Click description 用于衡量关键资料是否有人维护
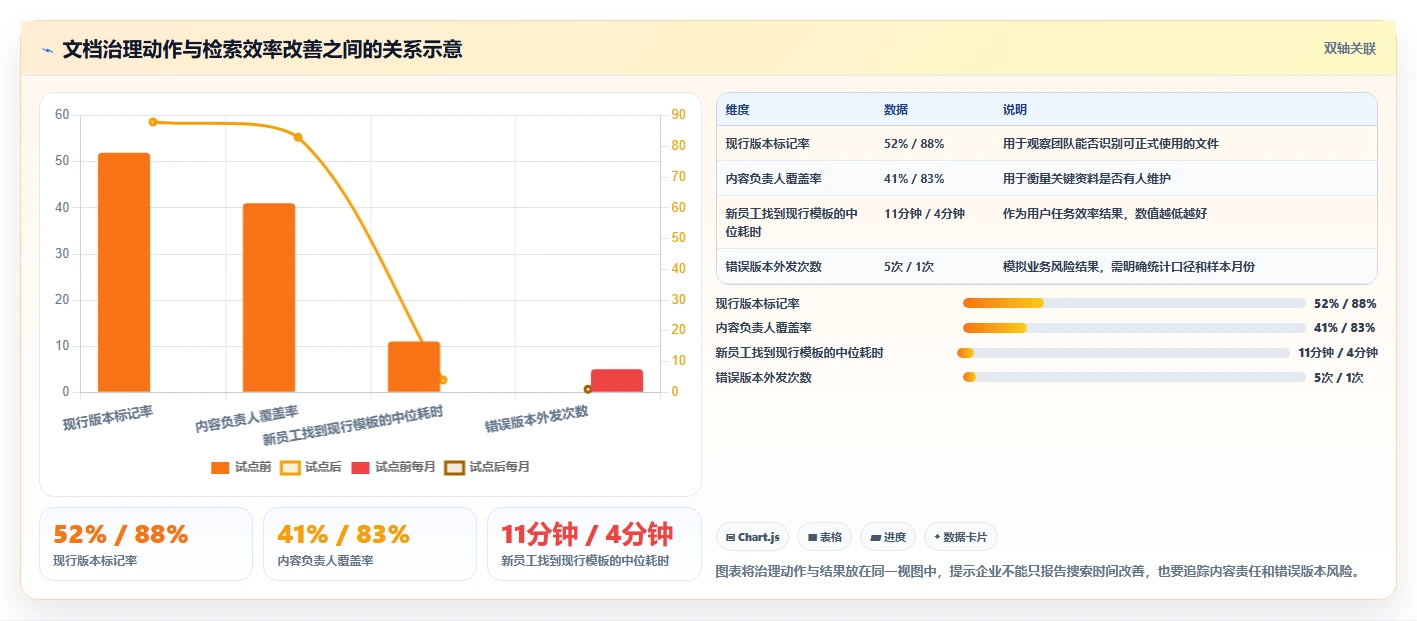The width and height of the screenshot is (1417, 621). pos(1087,179)
